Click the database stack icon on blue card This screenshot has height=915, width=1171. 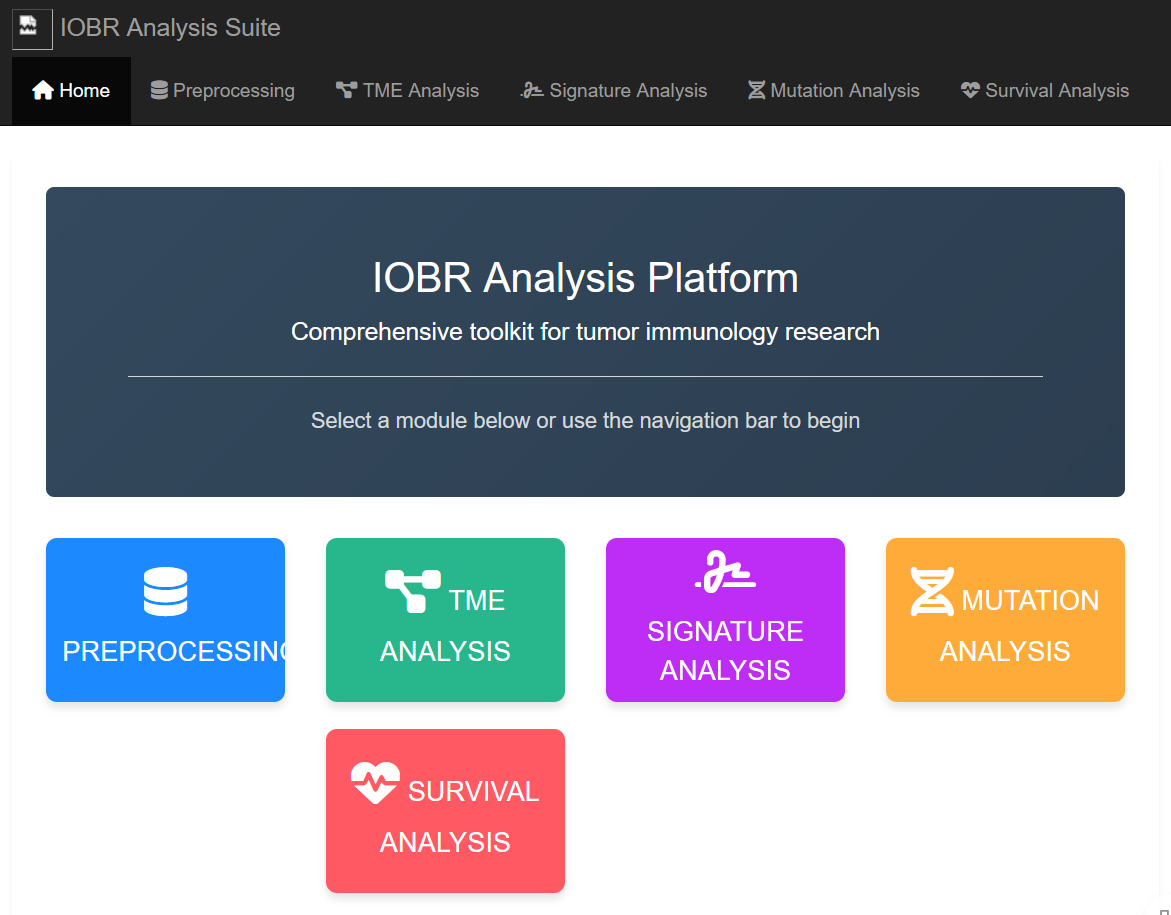click(x=166, y=592)
